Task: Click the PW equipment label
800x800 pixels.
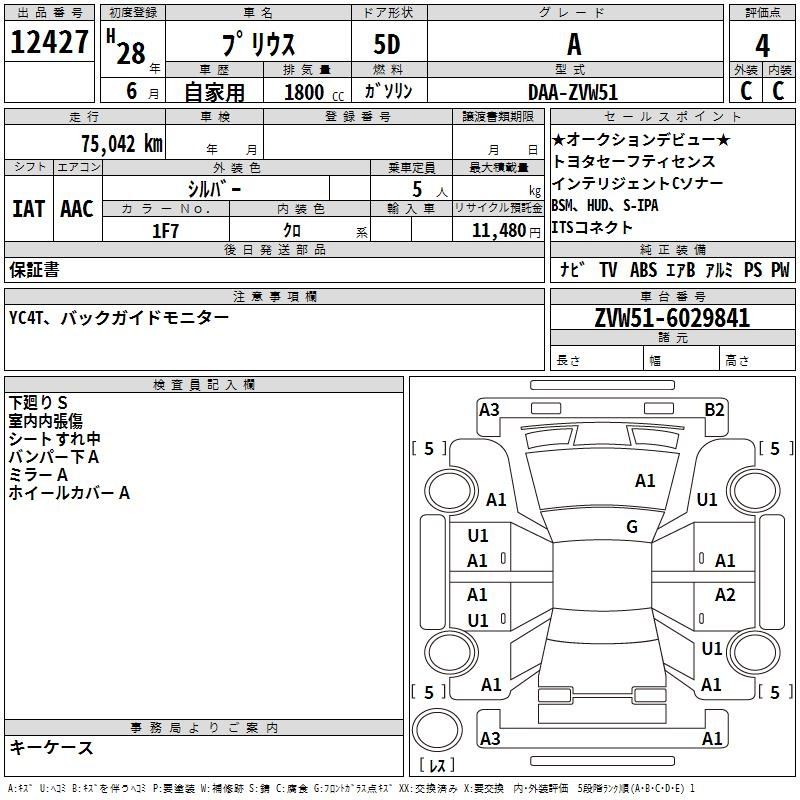Action: pos(779,269)
